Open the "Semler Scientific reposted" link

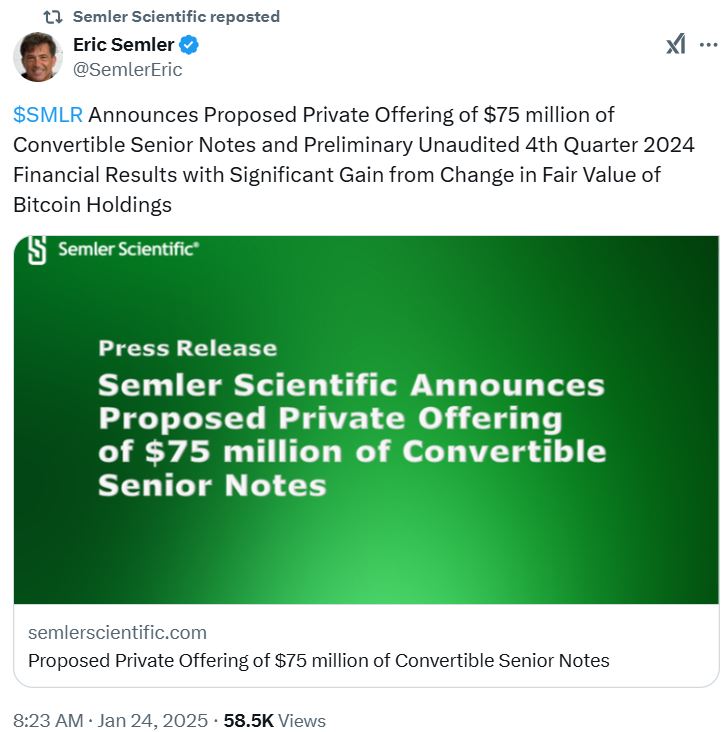(x=177, y=17)
